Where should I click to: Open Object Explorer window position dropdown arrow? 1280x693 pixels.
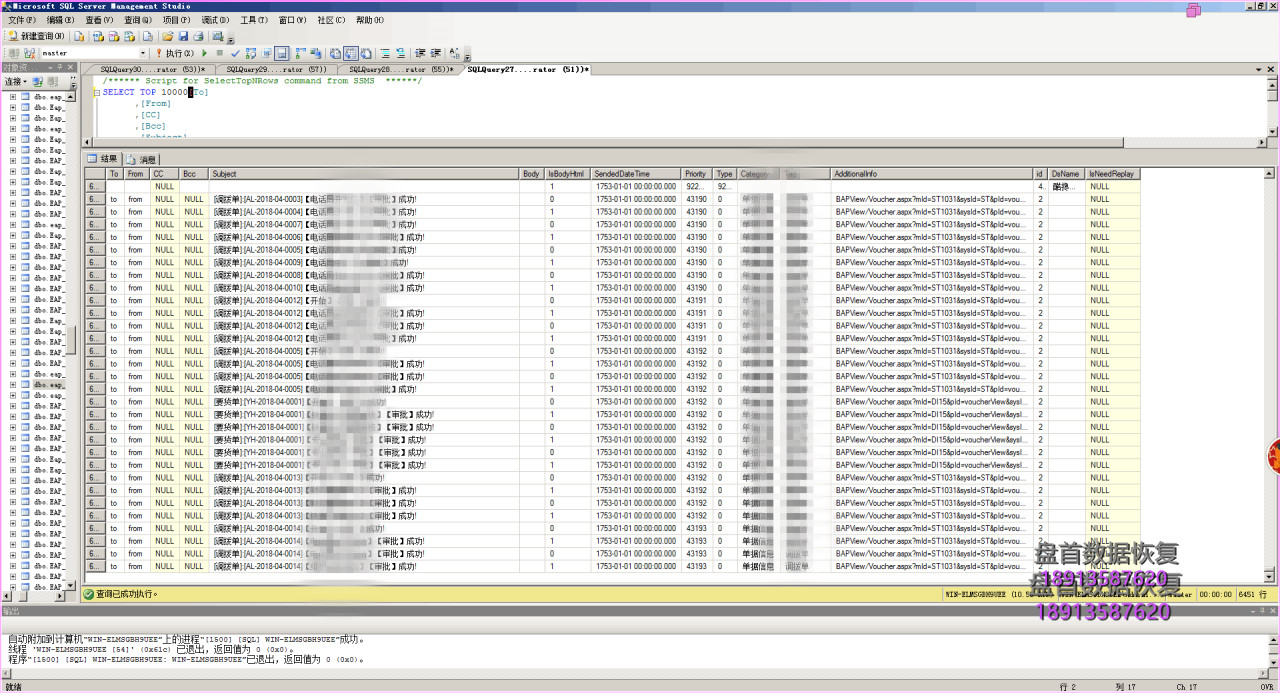(50, 68)
